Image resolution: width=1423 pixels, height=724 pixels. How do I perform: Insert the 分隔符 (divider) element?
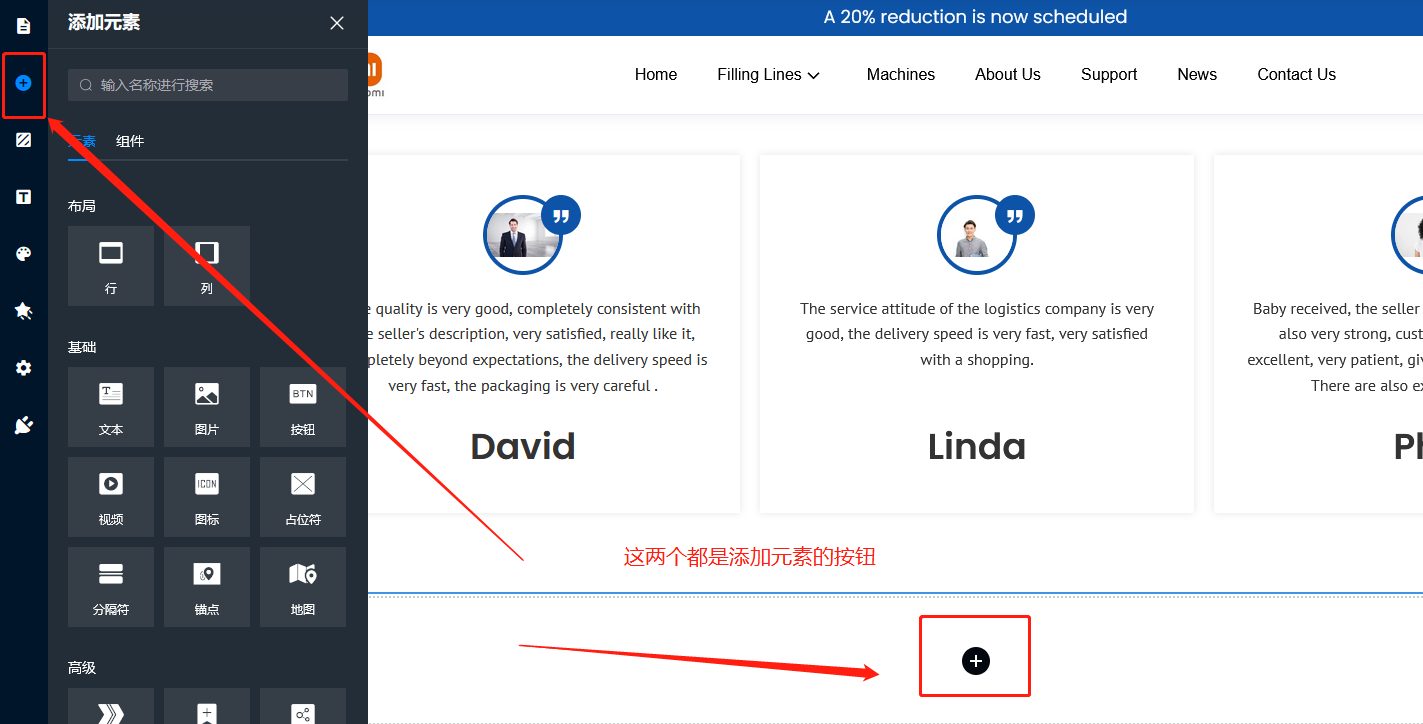[x=111, y=586]
